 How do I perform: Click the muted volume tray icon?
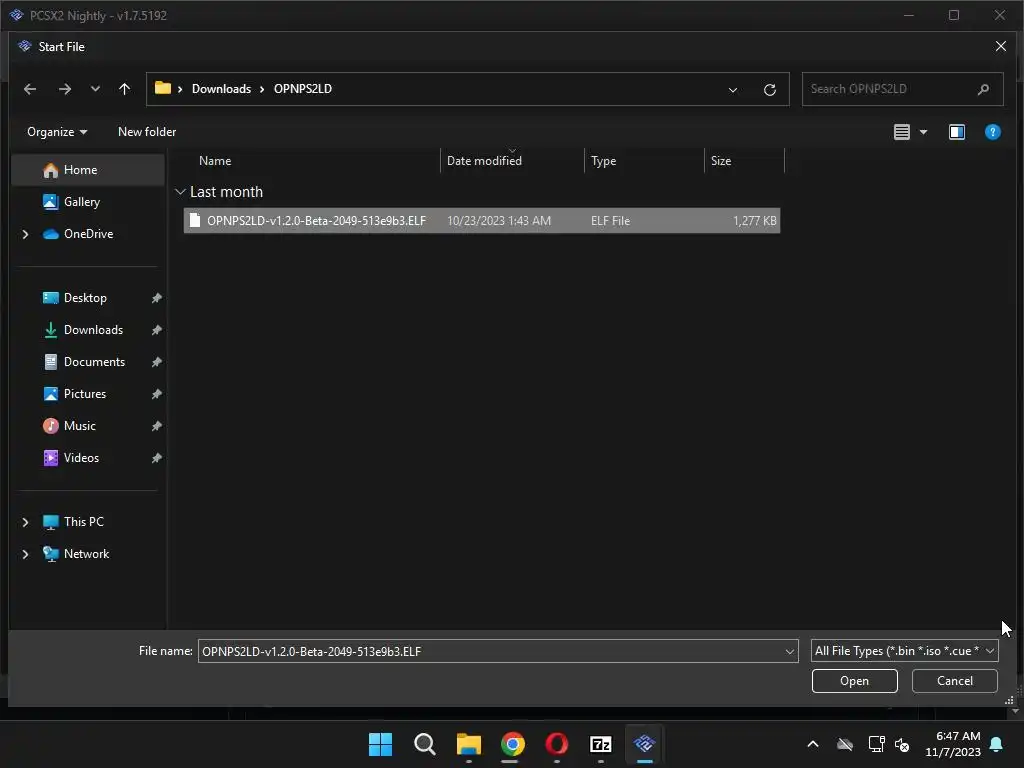coord(902,744)
